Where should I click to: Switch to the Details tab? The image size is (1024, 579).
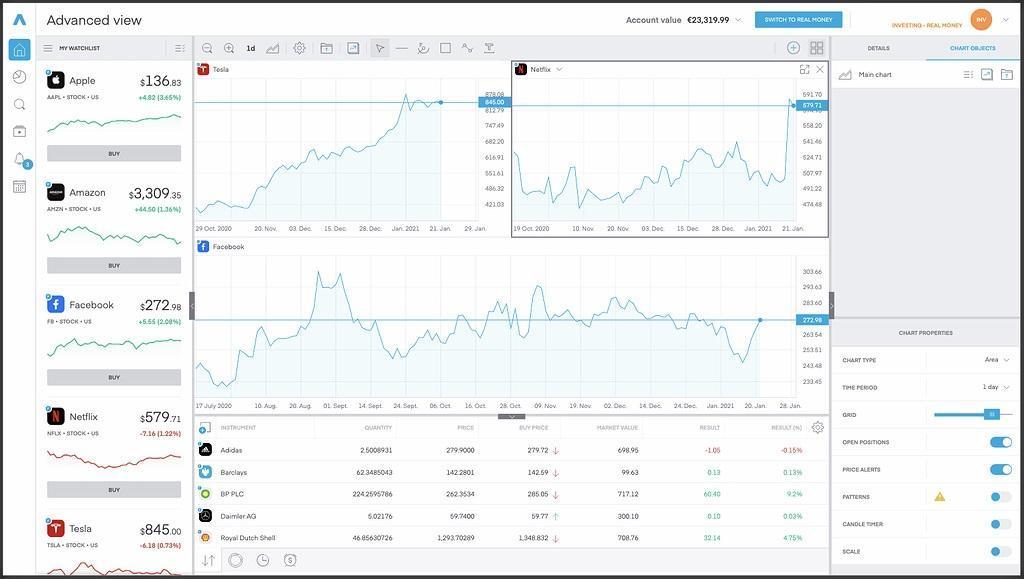pos(878,48)
